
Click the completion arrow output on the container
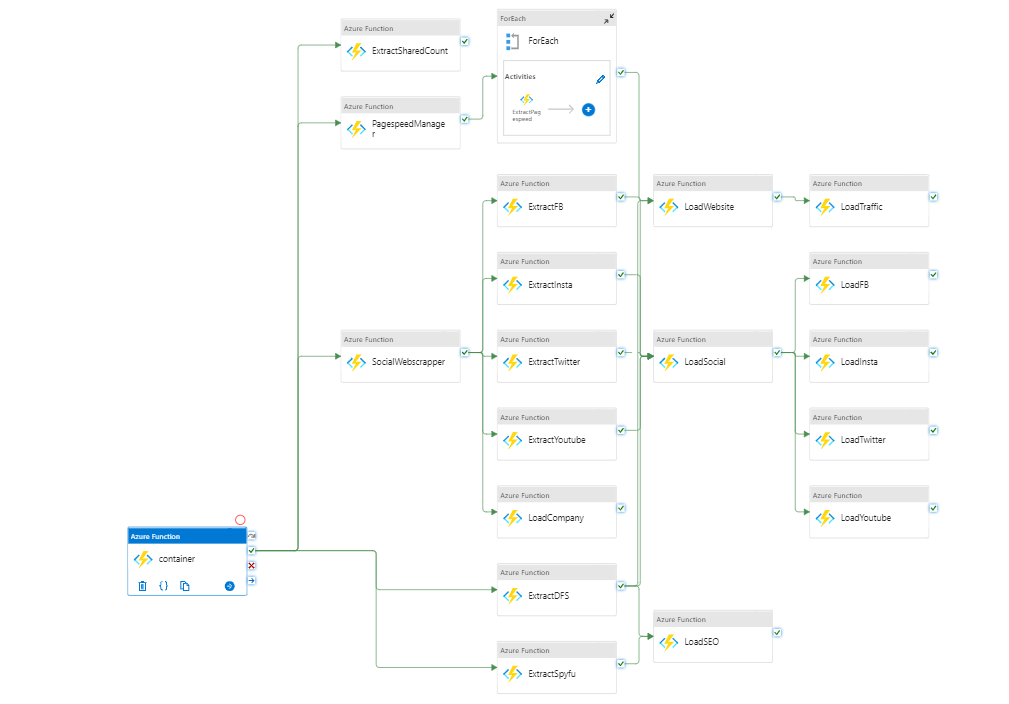pos(251,580)
